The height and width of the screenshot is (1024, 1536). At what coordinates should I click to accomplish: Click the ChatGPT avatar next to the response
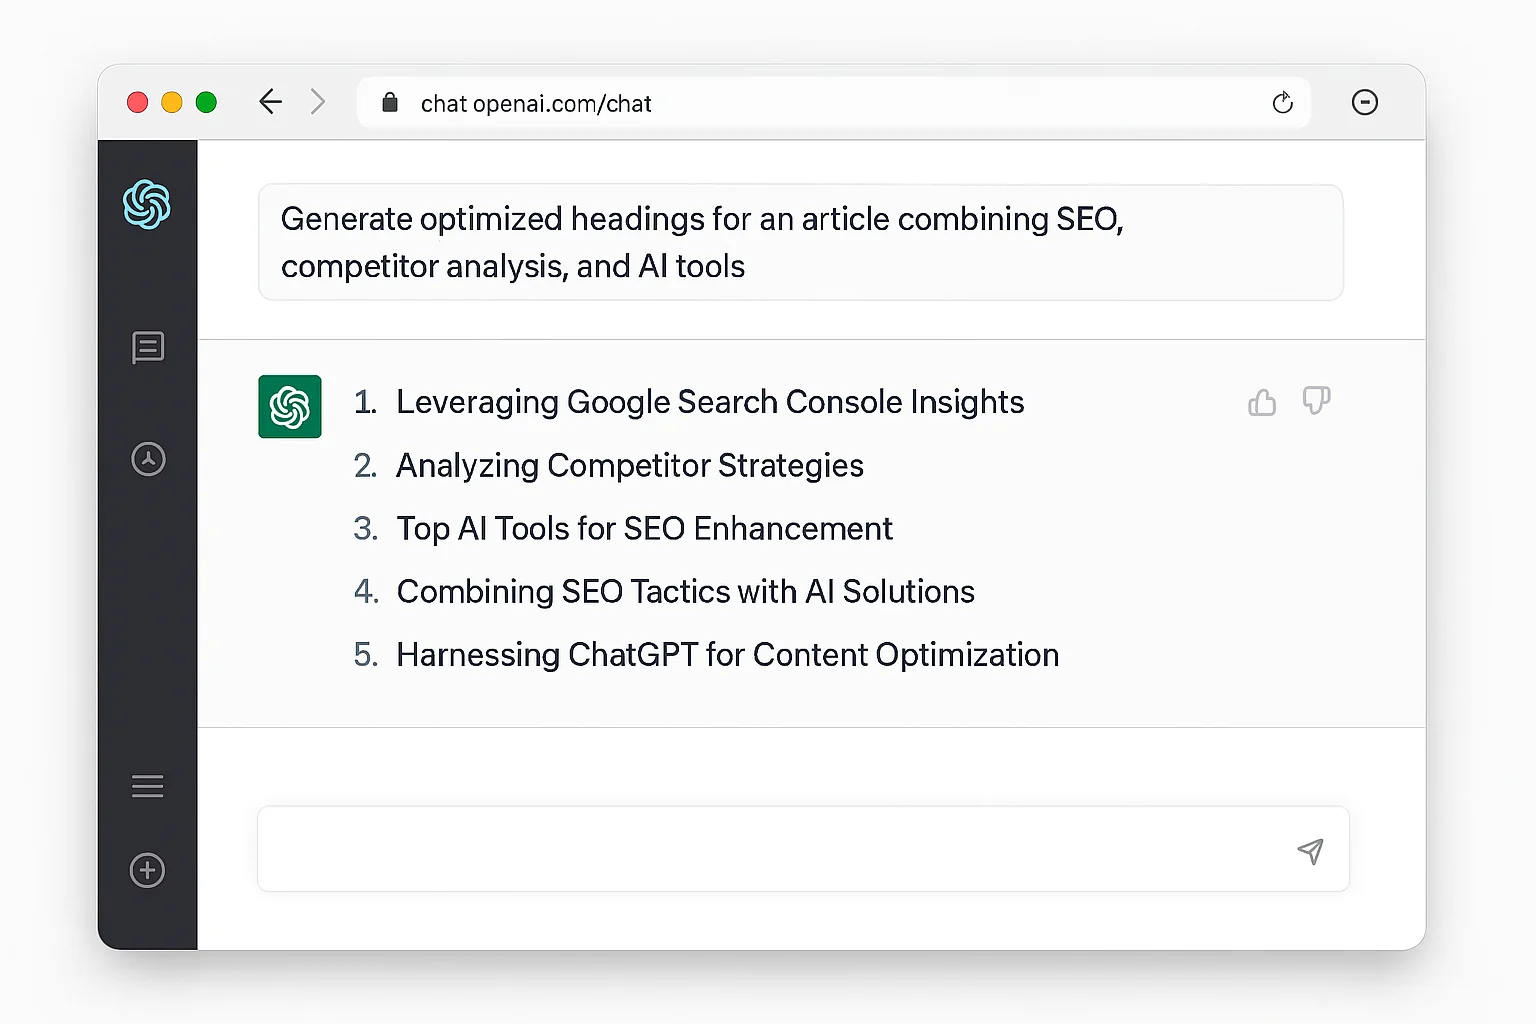tap(289, 406)
